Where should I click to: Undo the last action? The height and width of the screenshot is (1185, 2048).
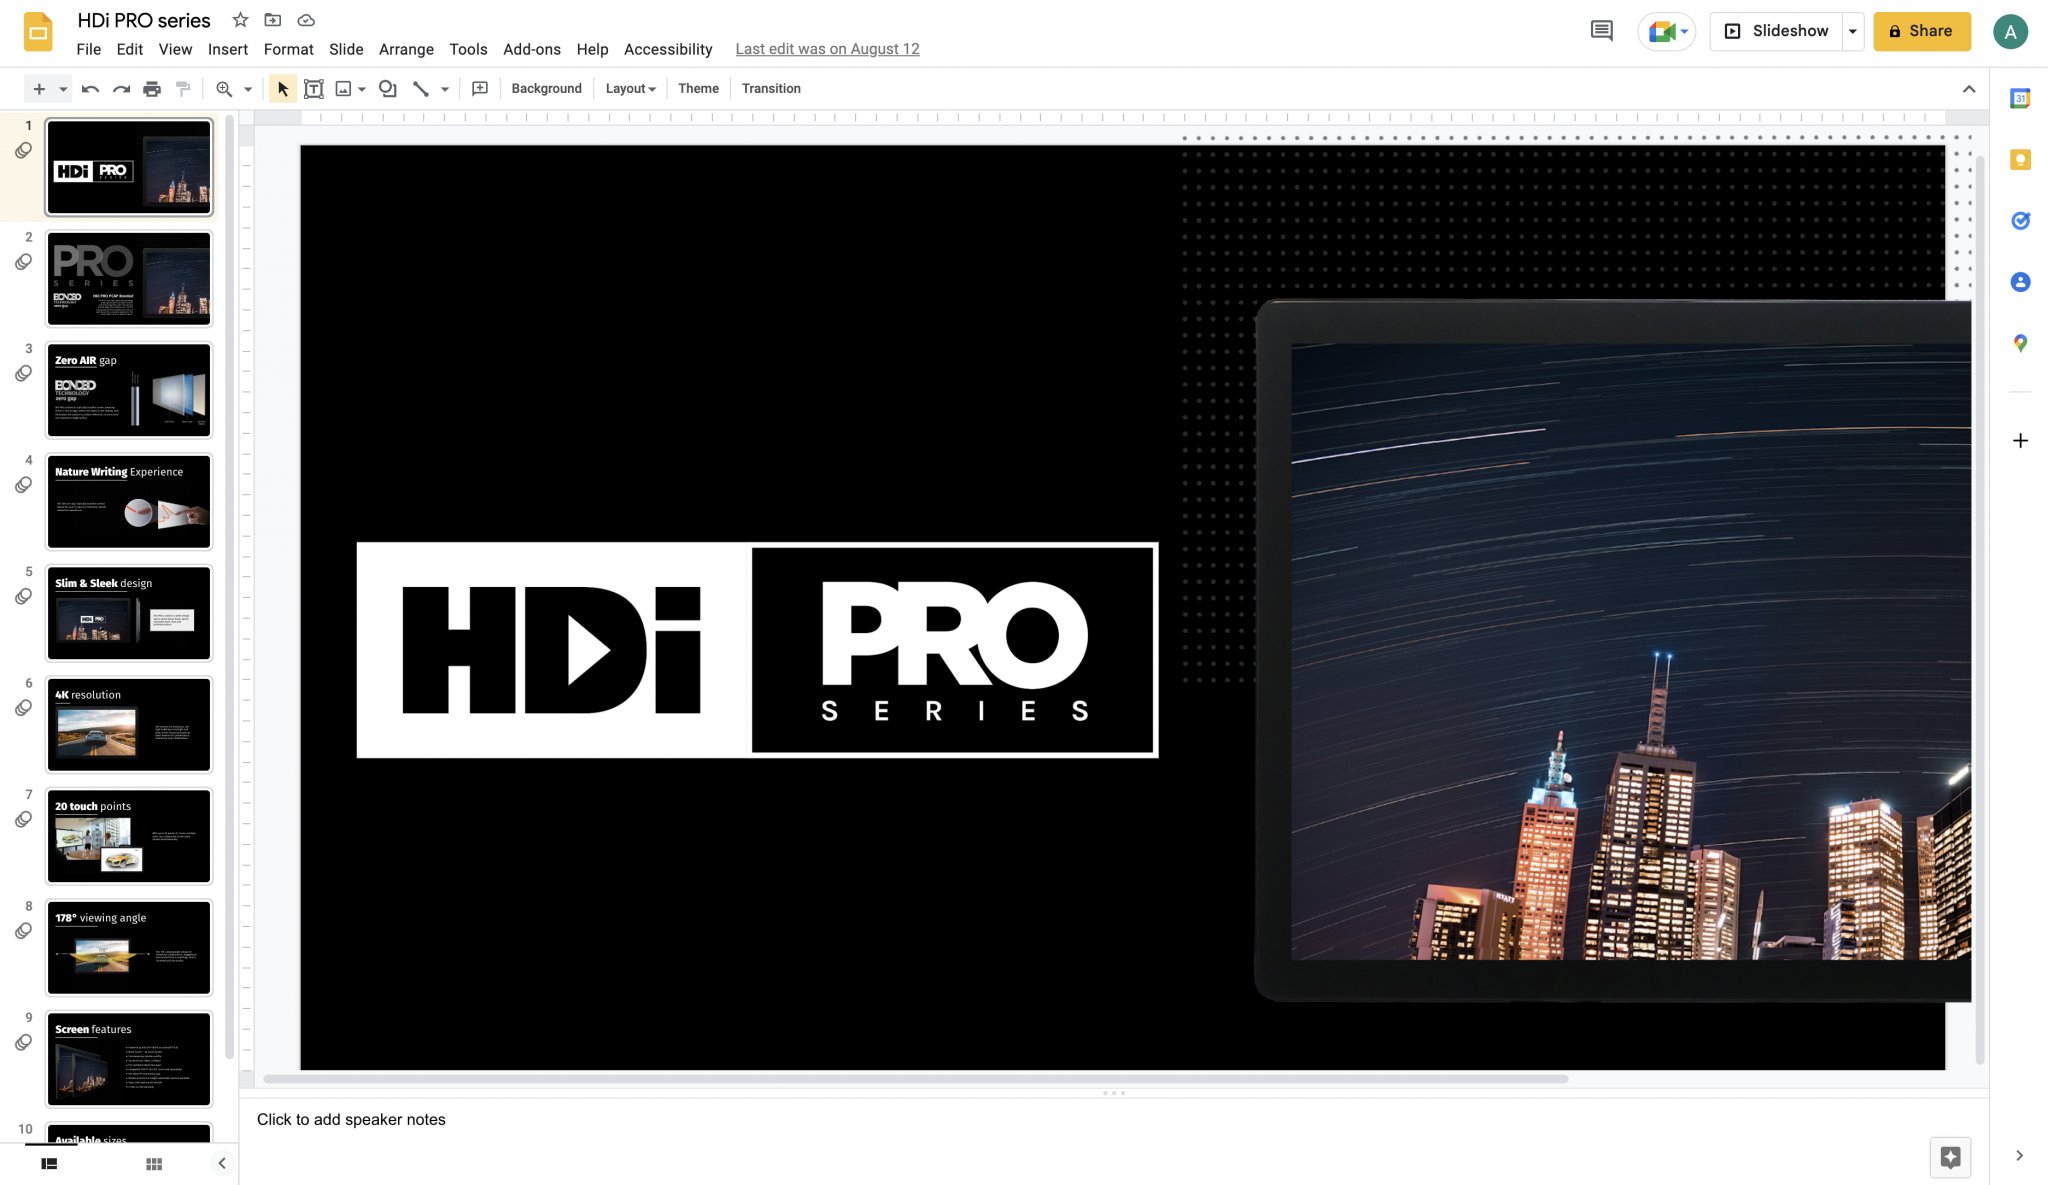(x=89, y=88)
